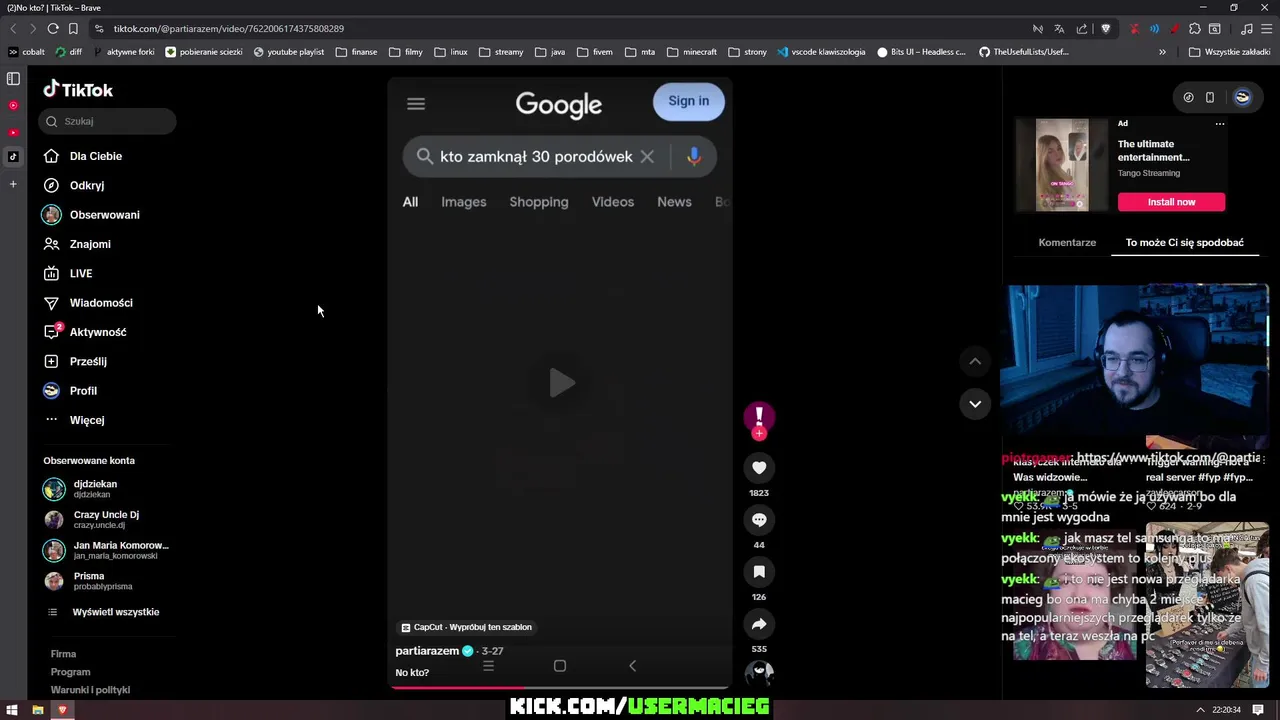Switch to Komentarze tab

coord(1067,242)
